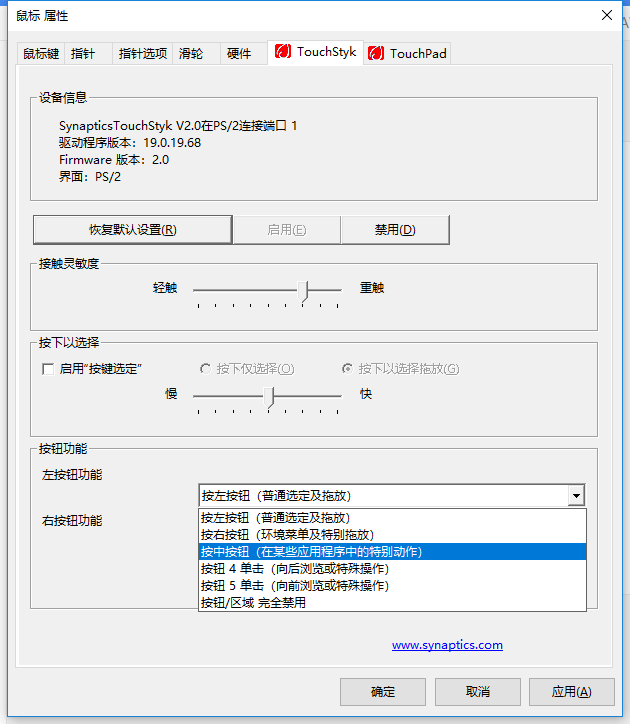630x724 pixels.
Task: Enable the 启用"按键选定" checkbox
Action: point(48,369)
